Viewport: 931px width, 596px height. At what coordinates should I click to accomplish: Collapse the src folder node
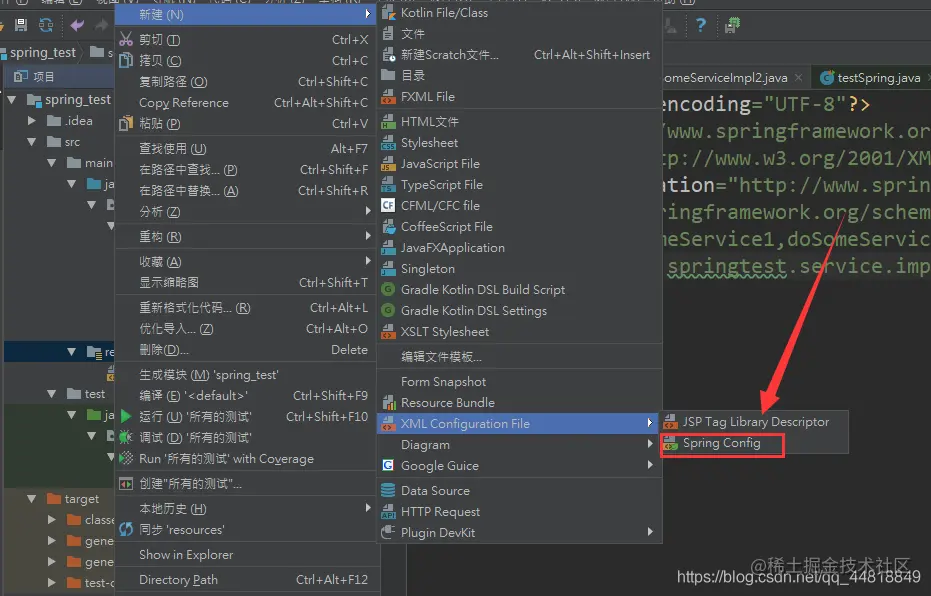[x=32, y=142]
